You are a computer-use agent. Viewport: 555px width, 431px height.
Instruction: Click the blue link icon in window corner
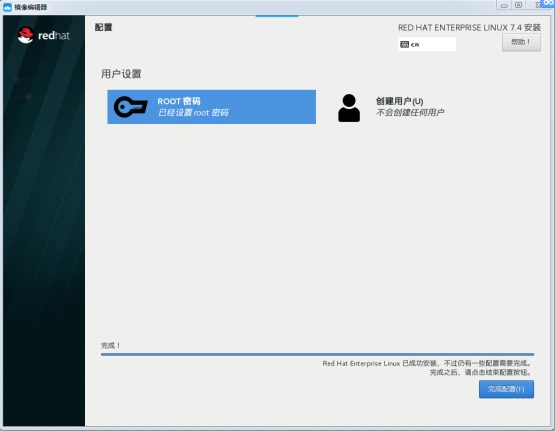(x=549, y=3)
